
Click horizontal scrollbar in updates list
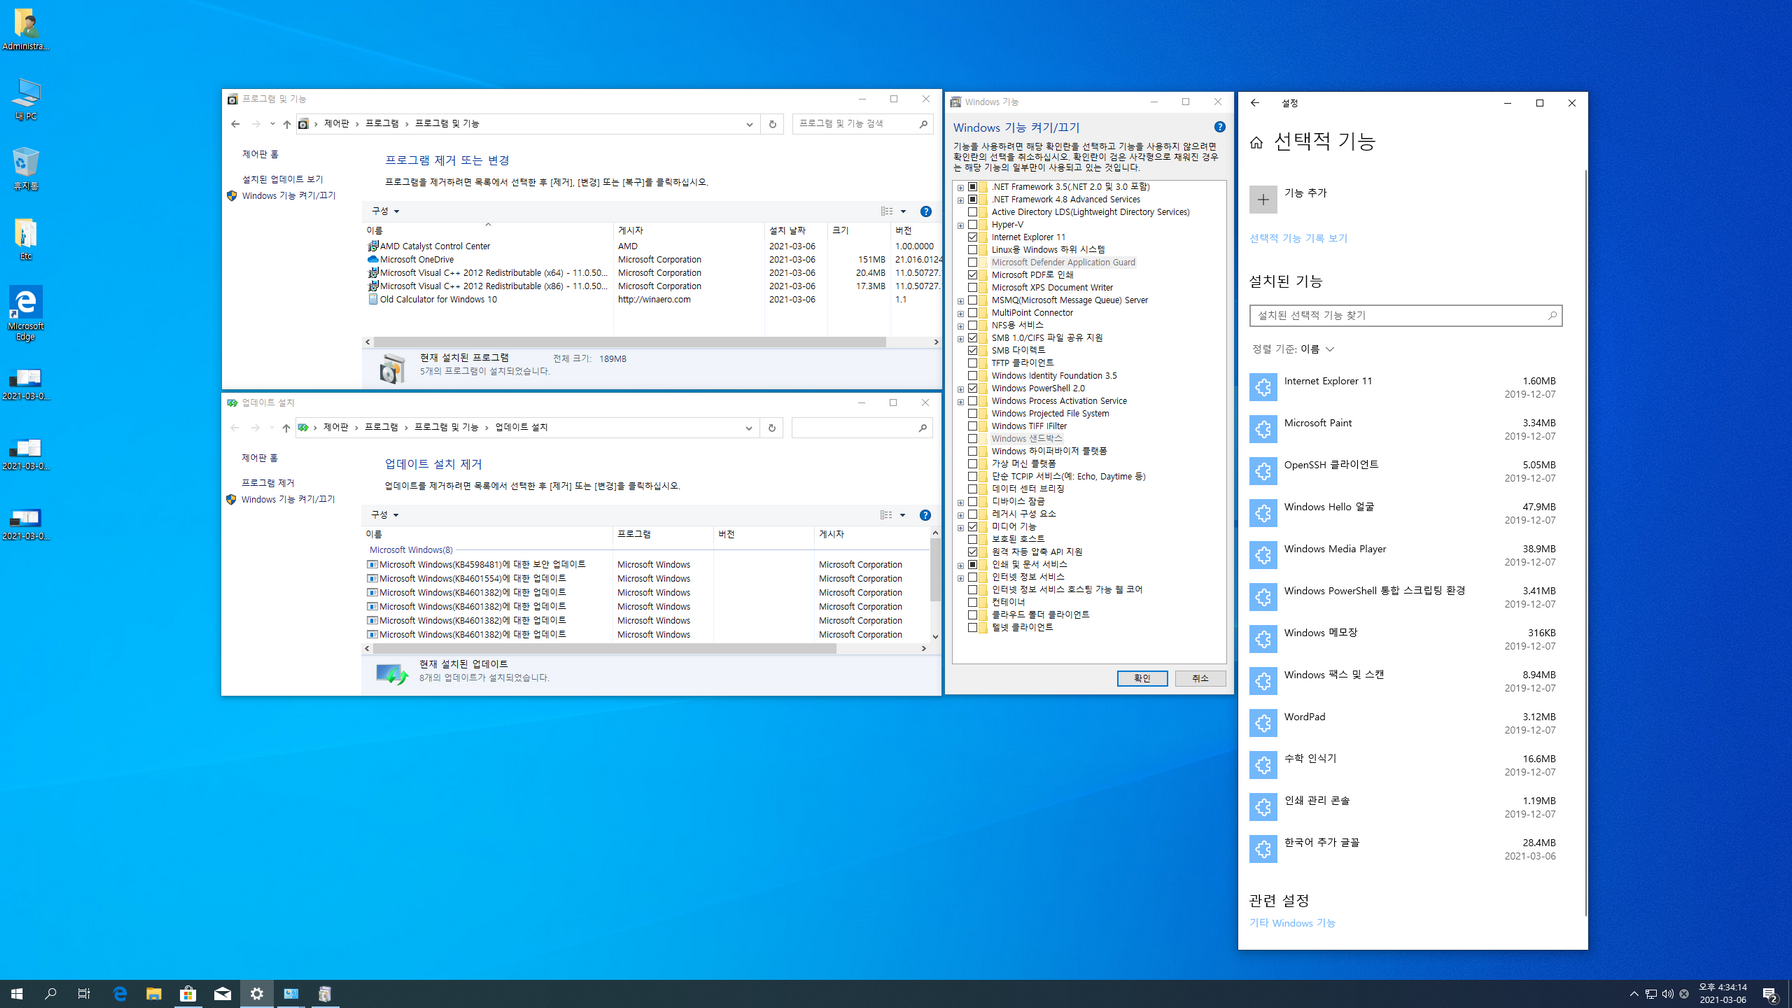pyautogui.click(x=605, y=648)
